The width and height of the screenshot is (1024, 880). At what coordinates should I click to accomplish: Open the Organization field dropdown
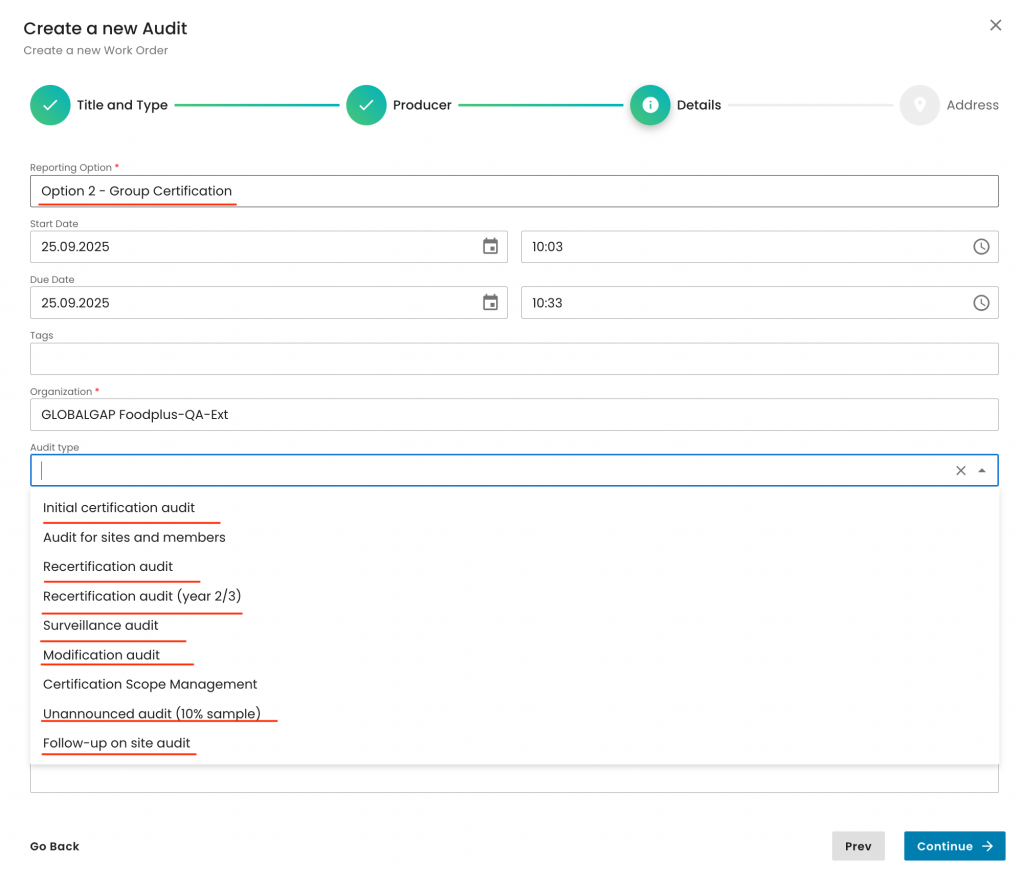click(514, 414)
